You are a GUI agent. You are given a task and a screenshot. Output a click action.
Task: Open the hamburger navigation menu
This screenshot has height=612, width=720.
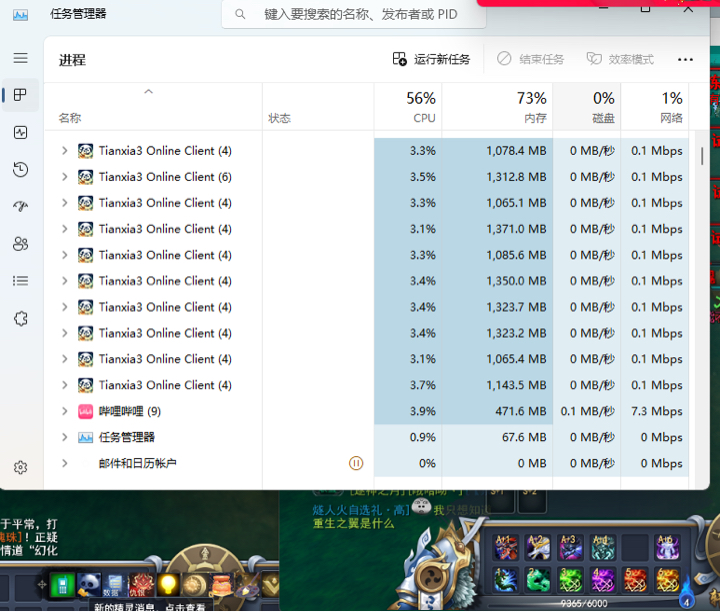coord(20,58)
